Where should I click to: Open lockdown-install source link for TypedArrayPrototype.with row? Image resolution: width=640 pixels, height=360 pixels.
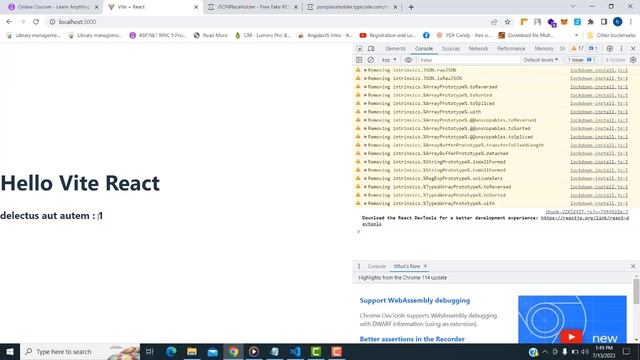click(599, 203)
